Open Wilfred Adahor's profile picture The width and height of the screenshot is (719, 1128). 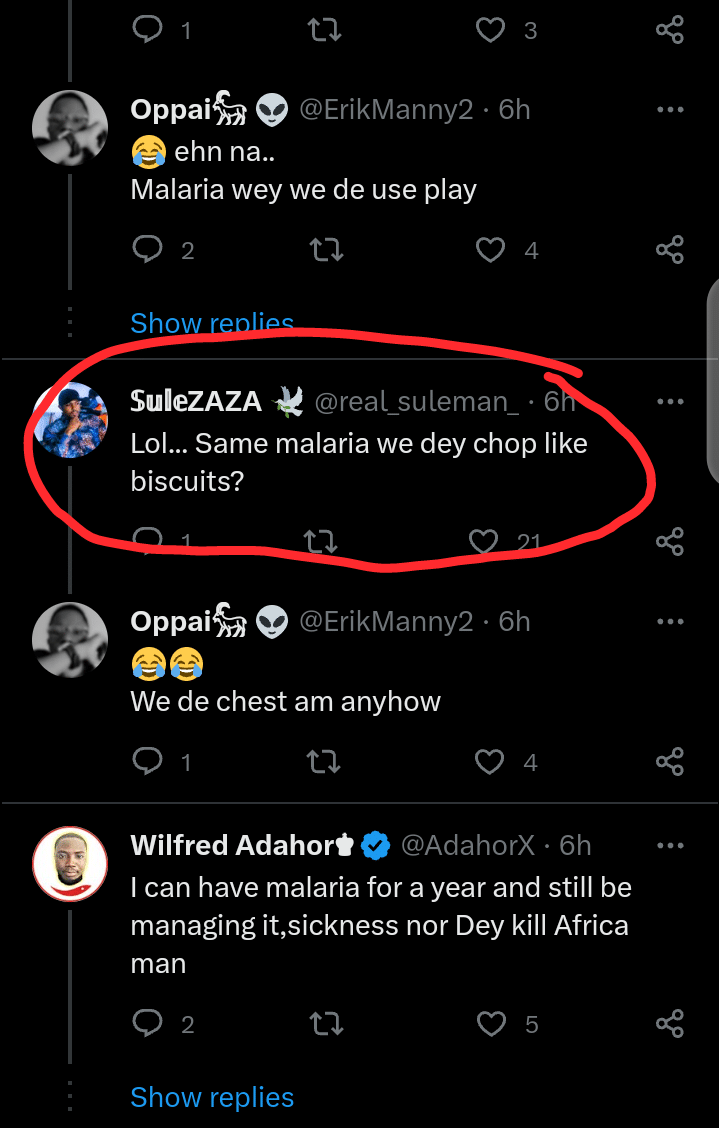pyautogui.click(x=70, y=864)
